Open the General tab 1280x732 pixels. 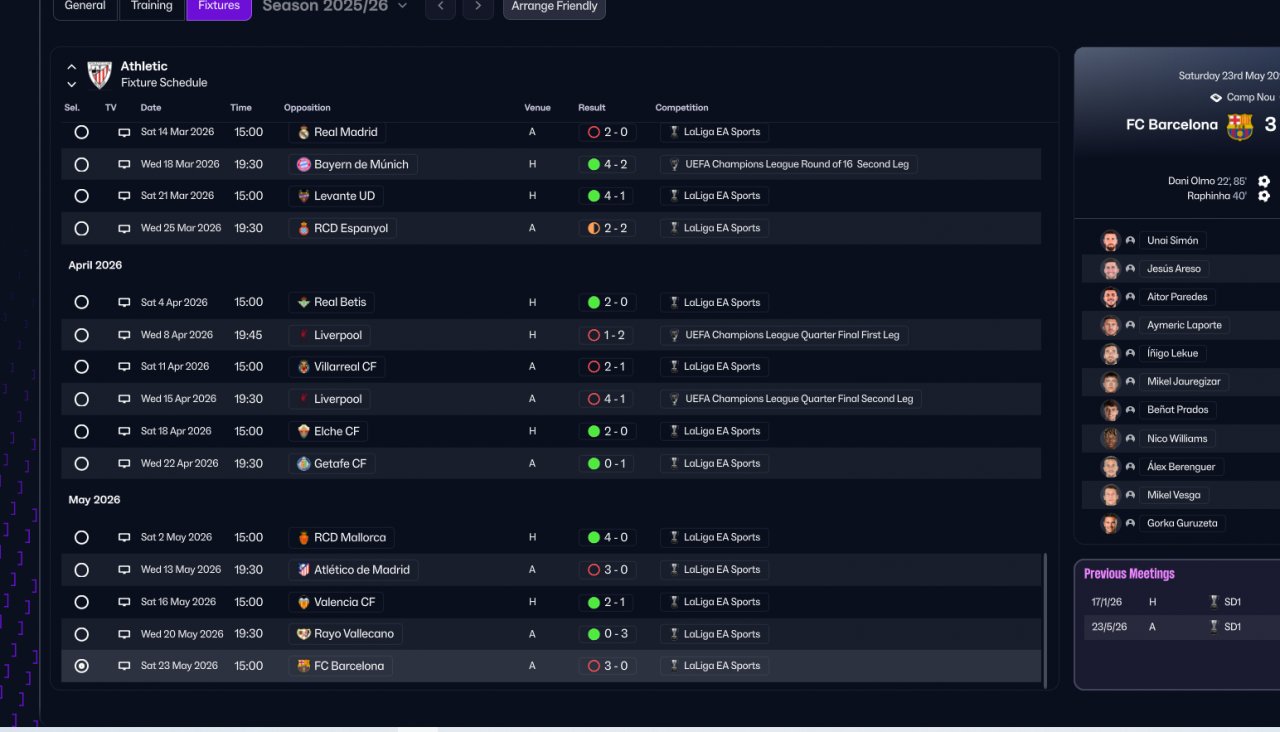point(85,6)
